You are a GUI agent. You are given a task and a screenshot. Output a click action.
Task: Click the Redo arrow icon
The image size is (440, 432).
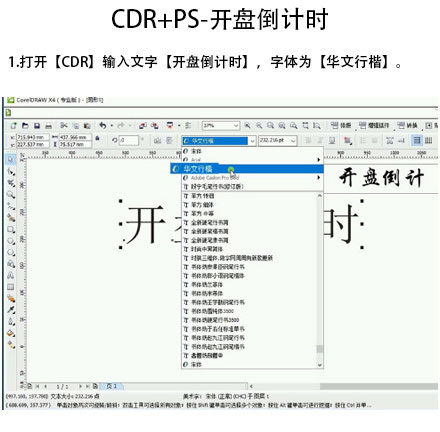120,126
